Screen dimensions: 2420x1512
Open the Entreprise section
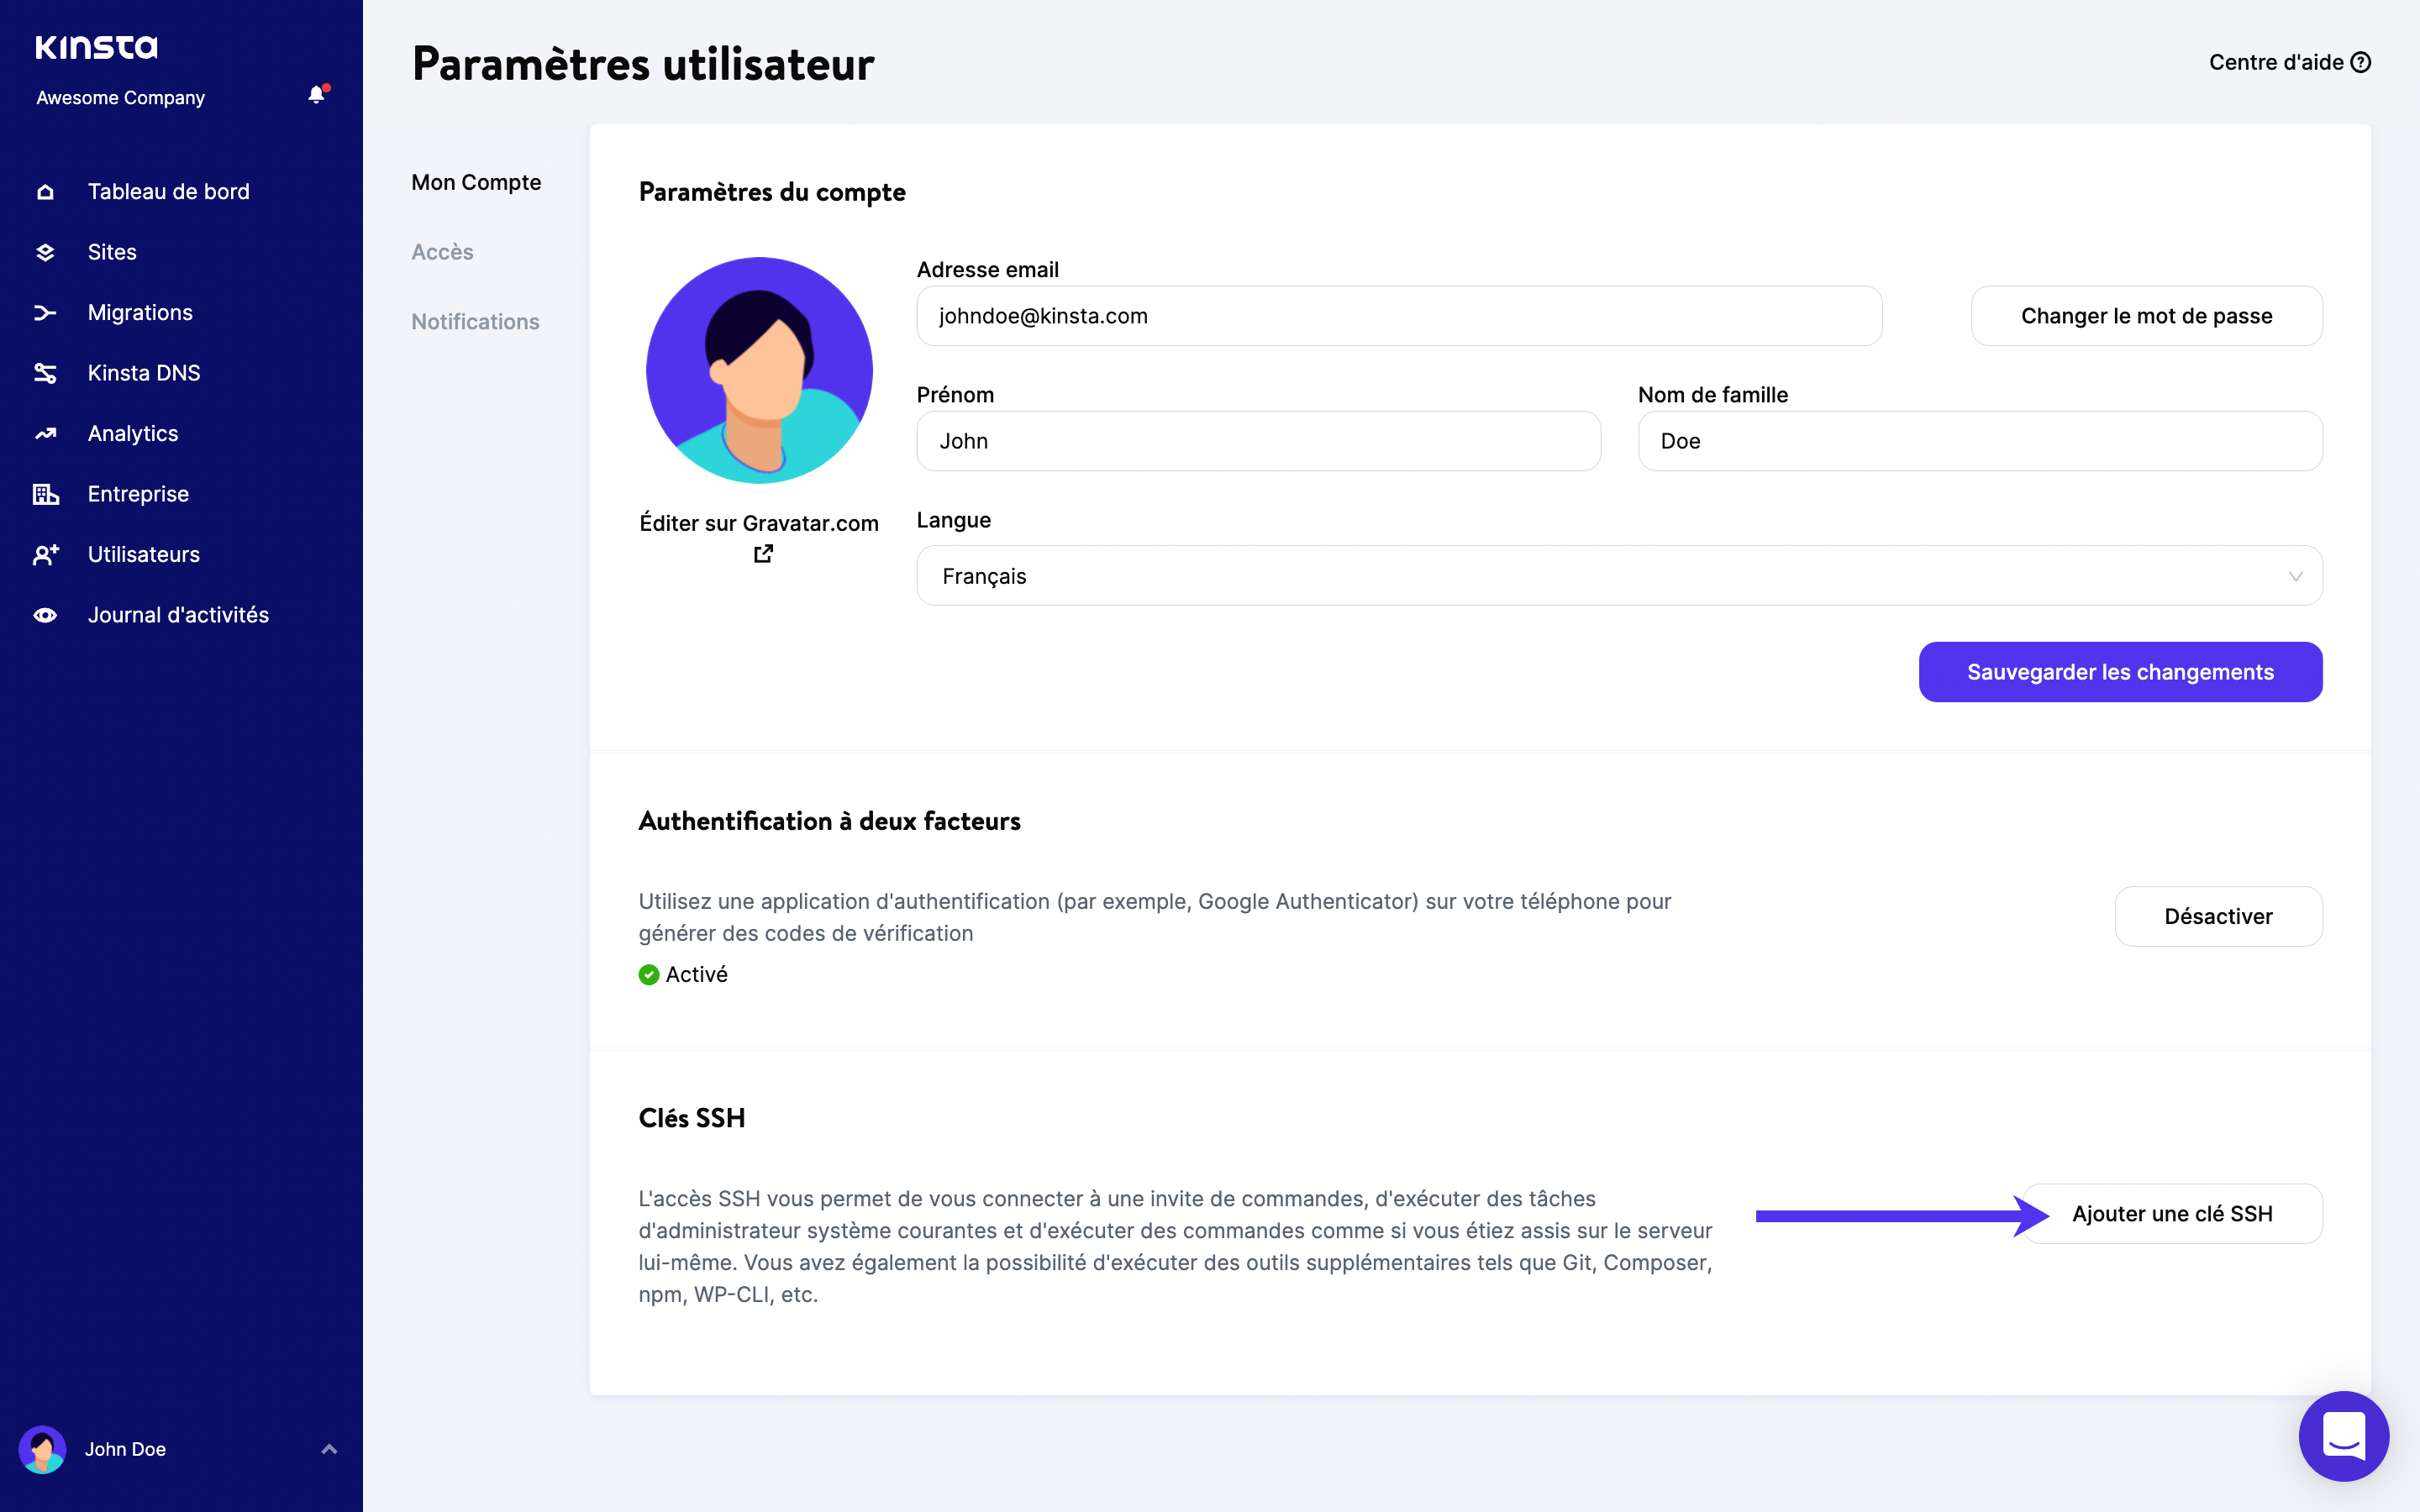[137, 493]
